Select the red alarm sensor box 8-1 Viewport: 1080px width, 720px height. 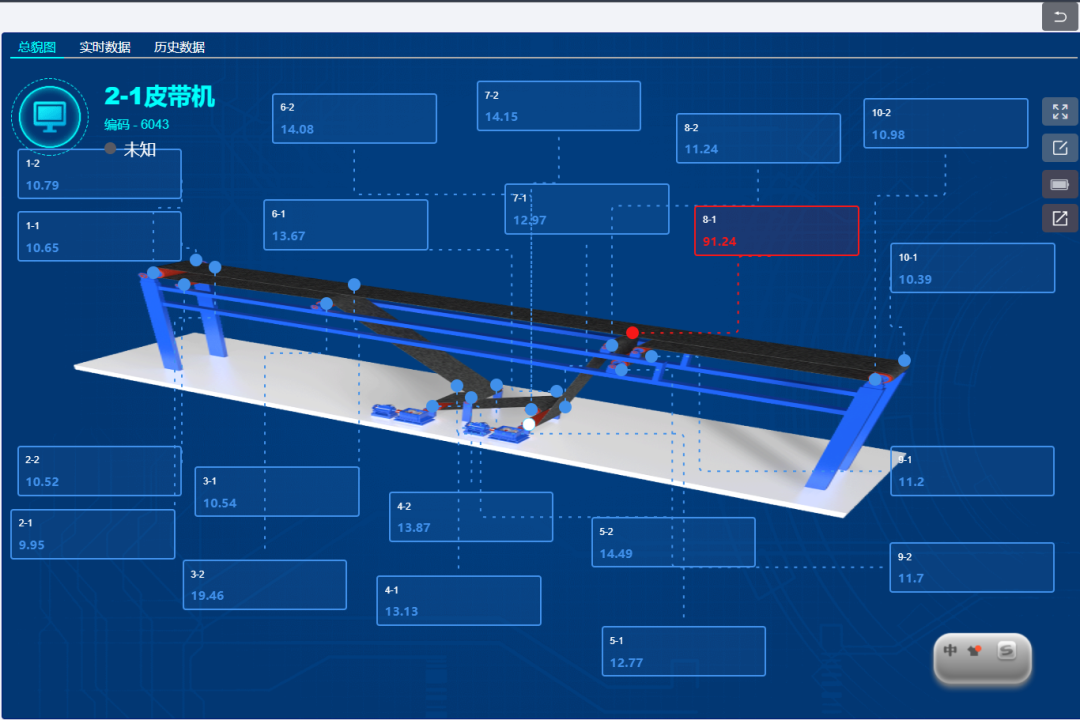(776, 231)
